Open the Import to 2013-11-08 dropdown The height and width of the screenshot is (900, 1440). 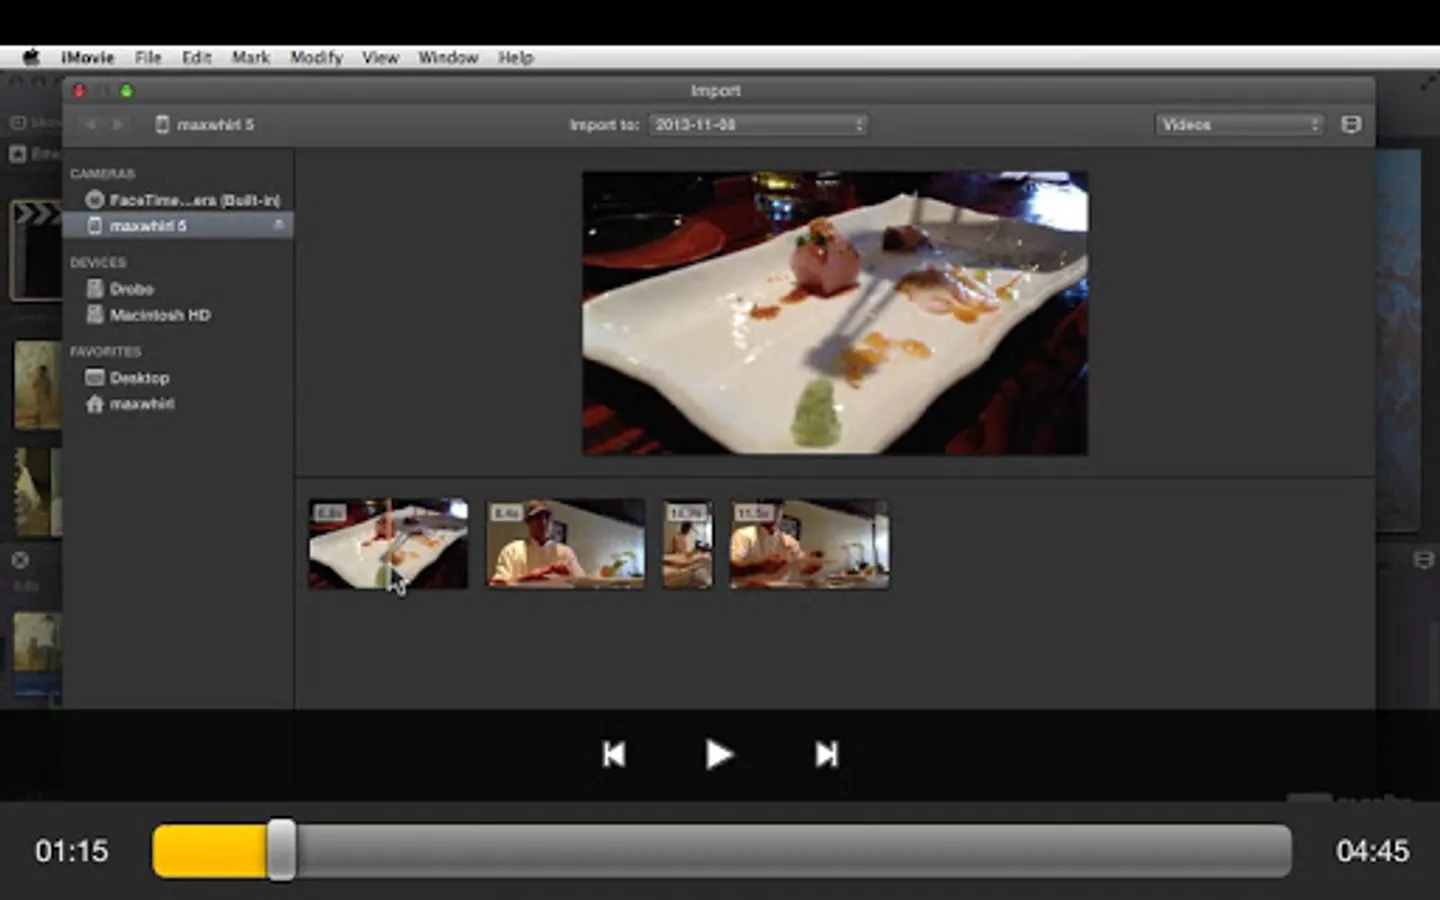coord(758,125)
